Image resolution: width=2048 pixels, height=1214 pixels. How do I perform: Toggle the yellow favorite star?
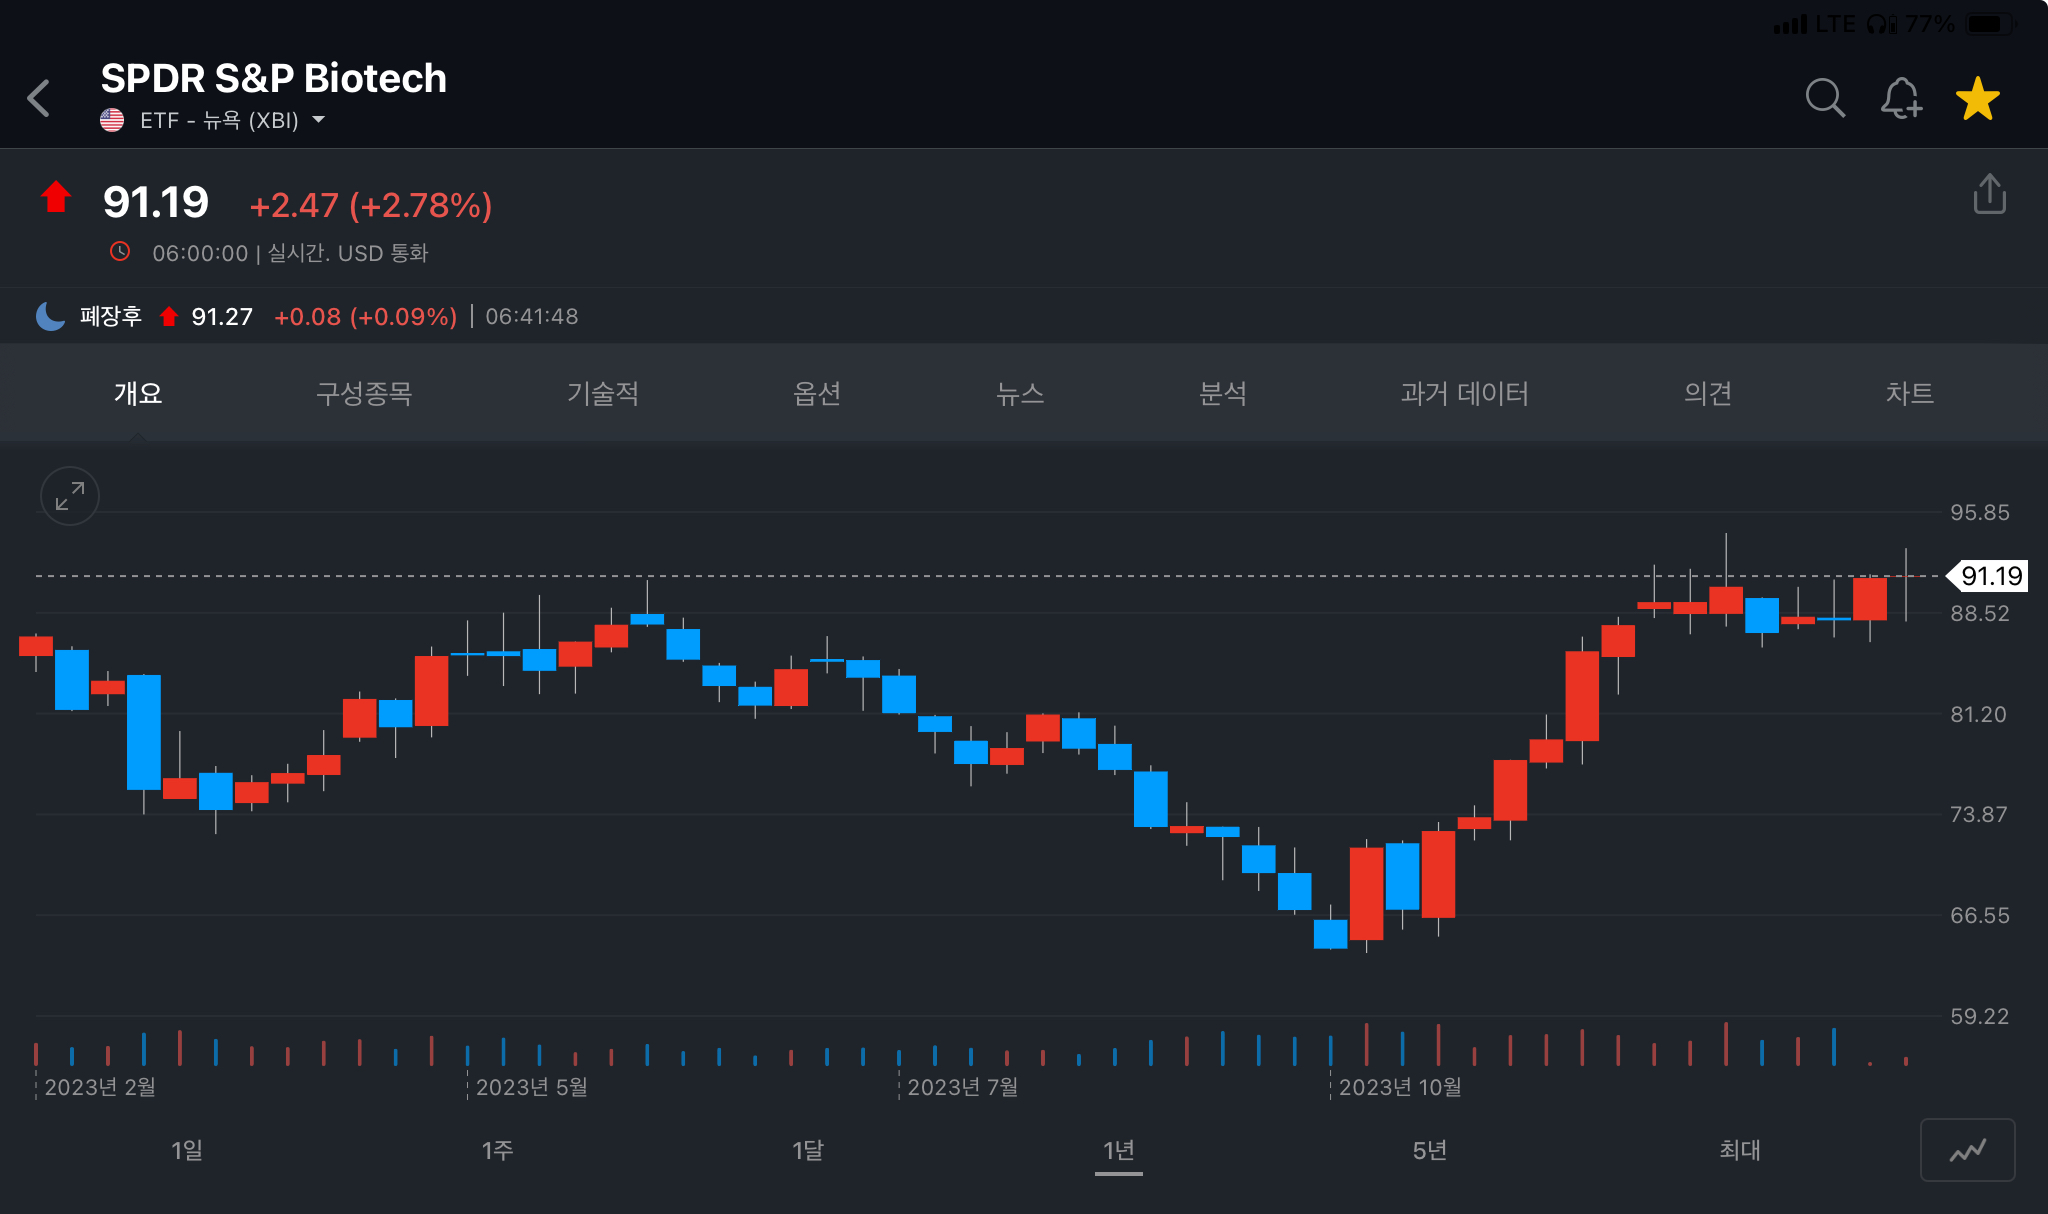[1977, 98]
